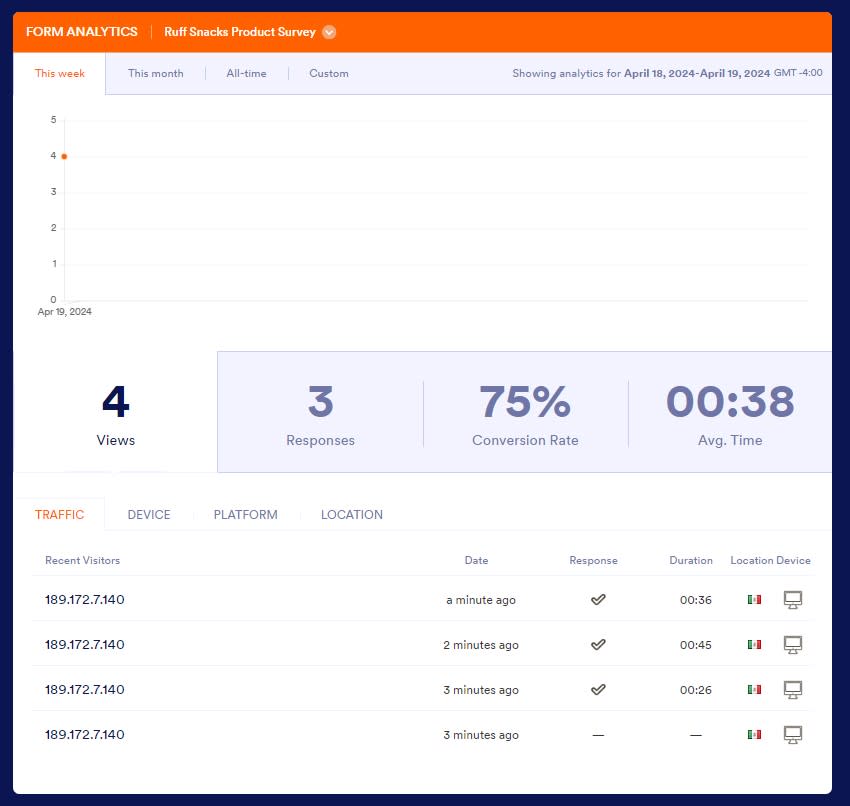This screenshot has width=850, height=806.
Task: Click the Mexico flag in the 'a minute ago' row
Action: point(754,599)
